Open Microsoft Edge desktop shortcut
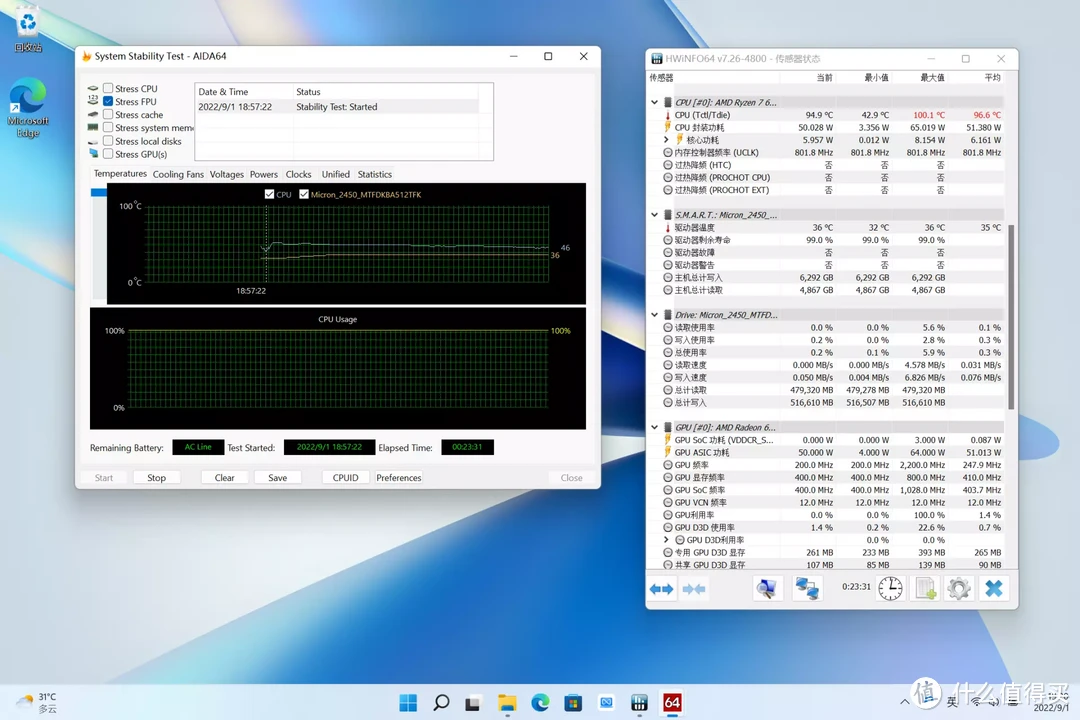 click(28, 108)
